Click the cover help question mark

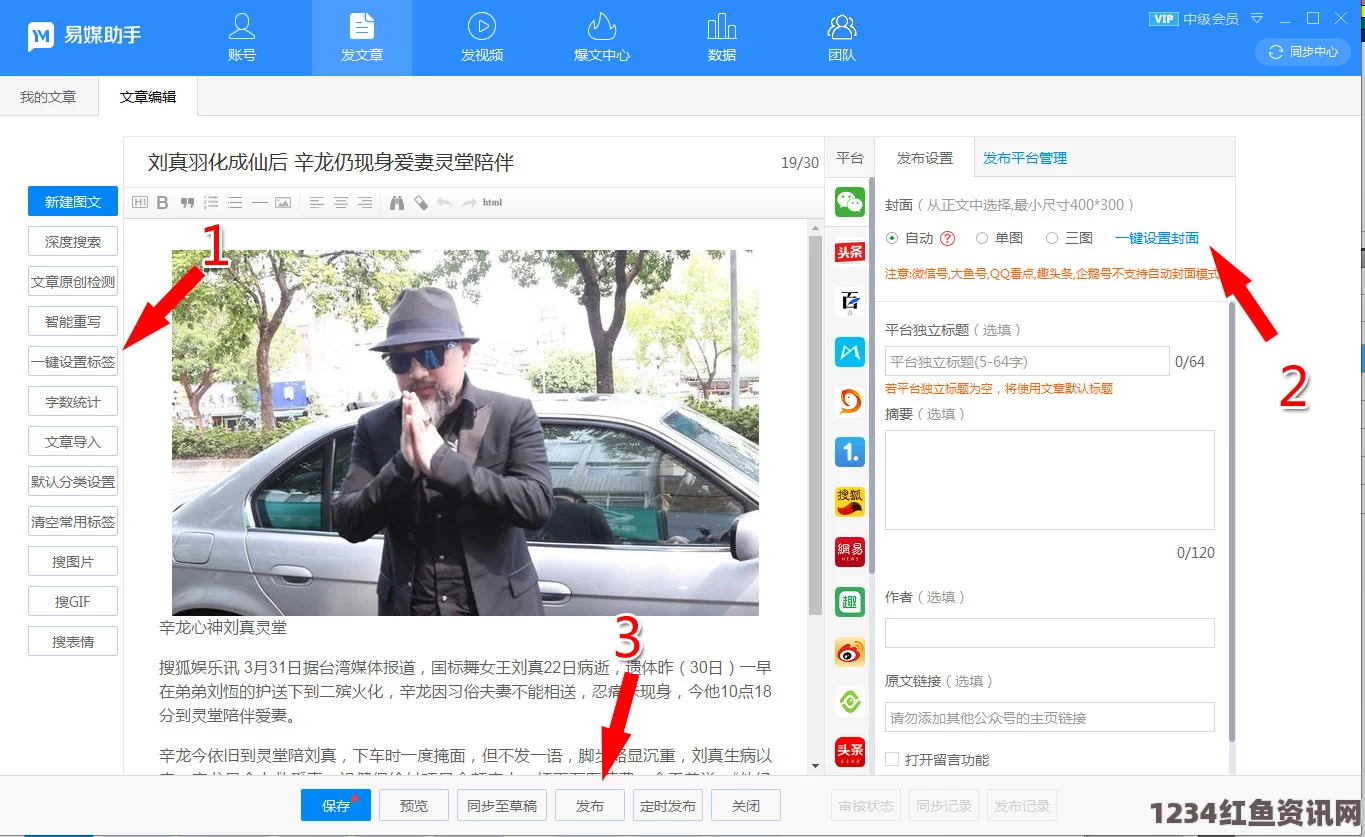pyautogui.click(x=947, y=238)
